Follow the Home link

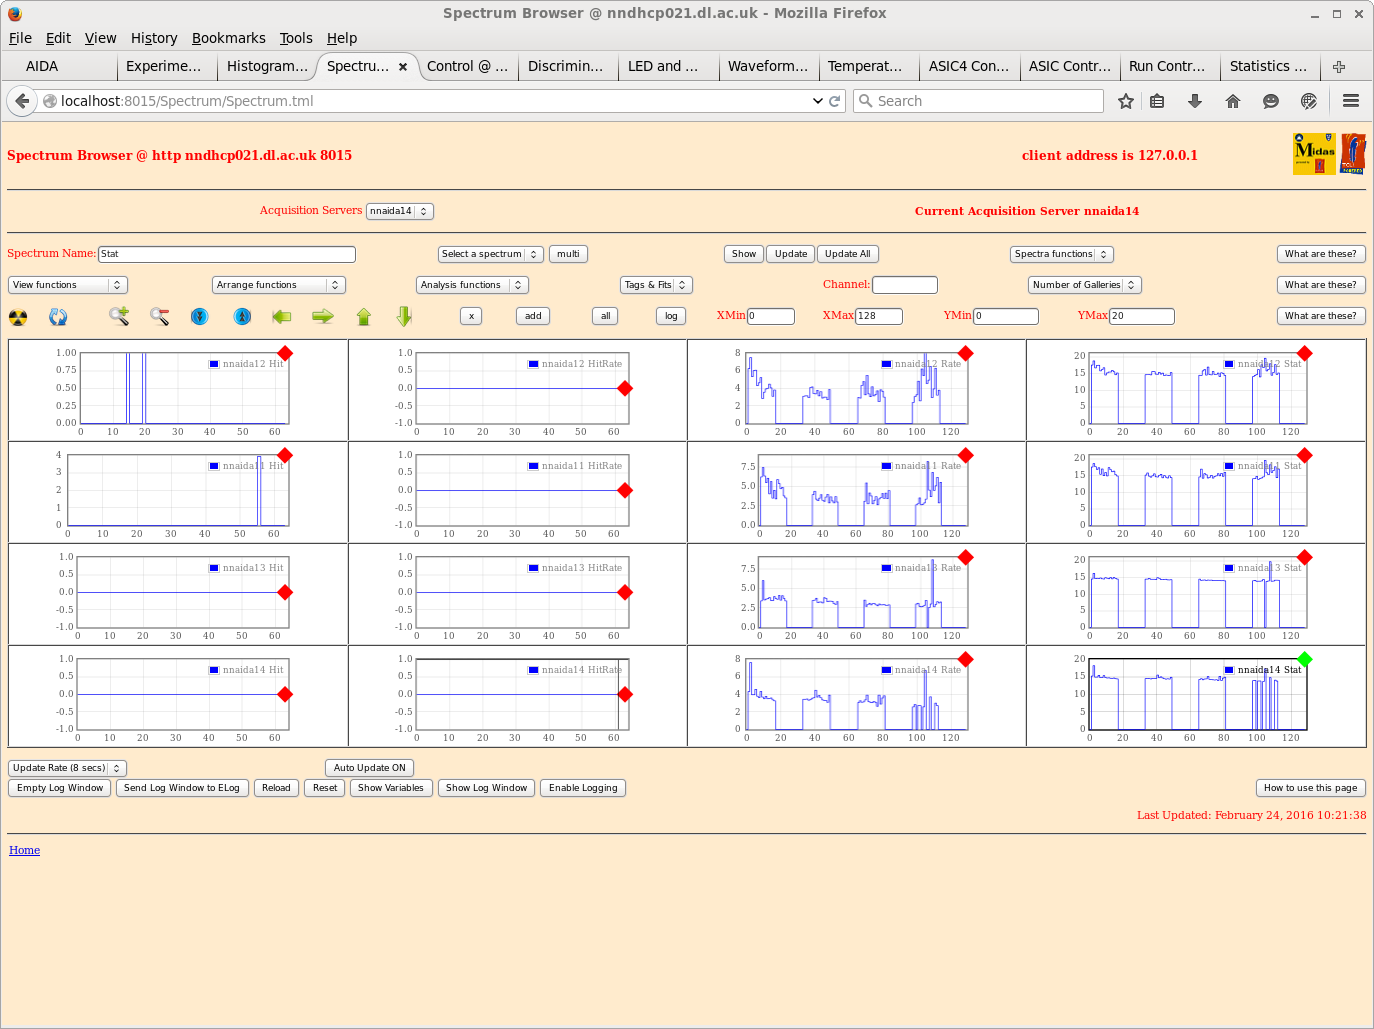coord(25,850)
